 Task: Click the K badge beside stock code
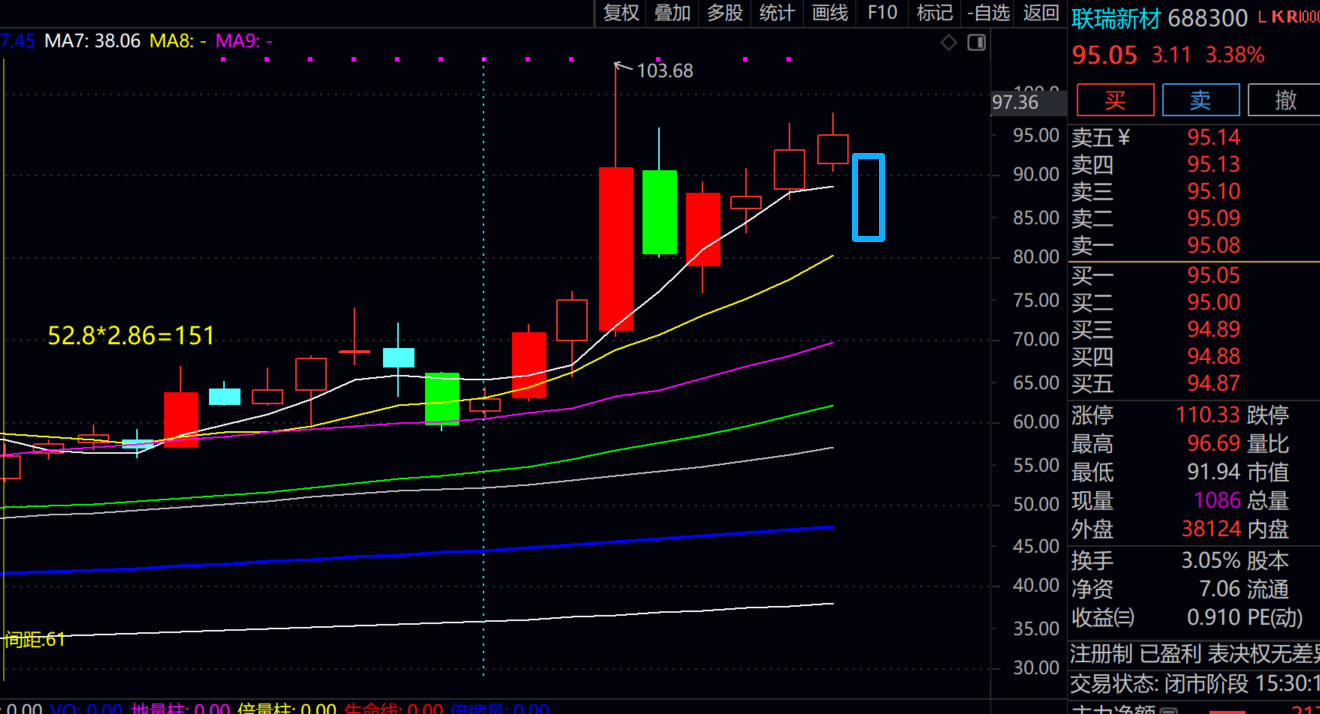click(1277, 17)
